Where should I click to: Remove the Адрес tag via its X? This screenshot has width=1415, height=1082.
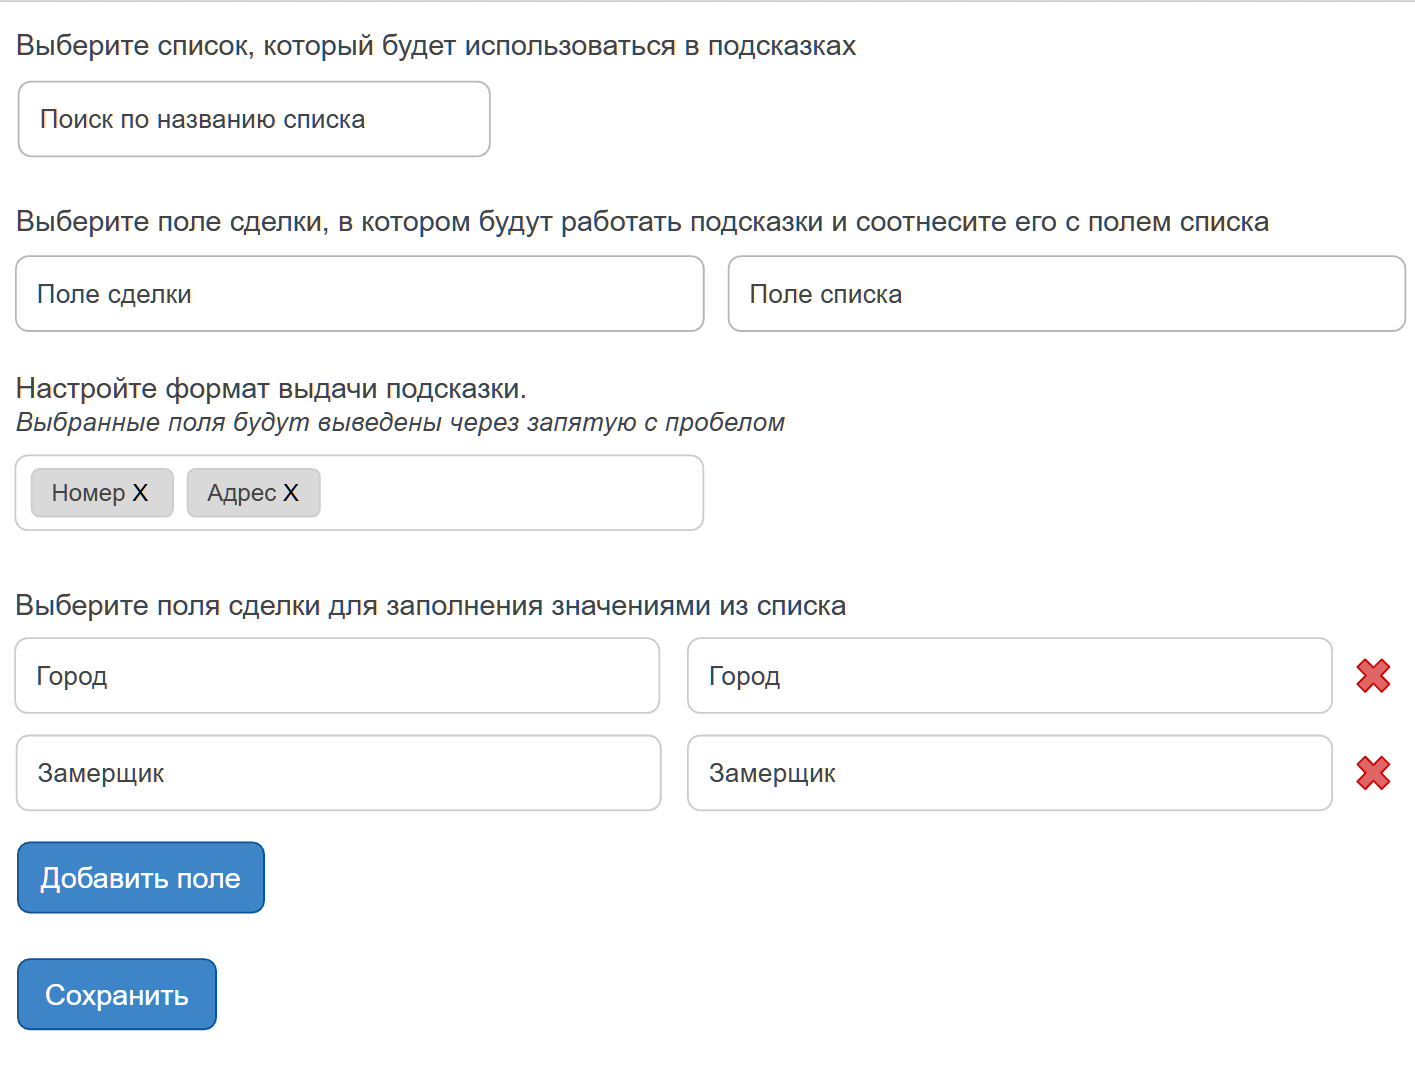click(291, 493)
